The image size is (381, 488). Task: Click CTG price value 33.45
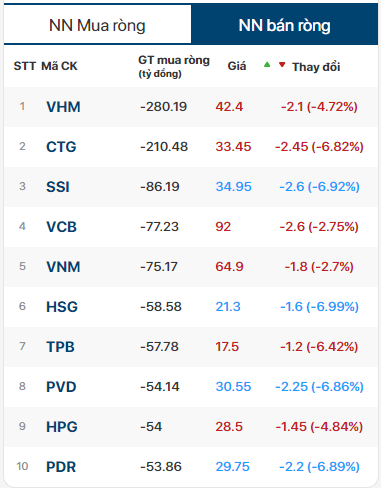pyautogui.click(x=233, y=147)
